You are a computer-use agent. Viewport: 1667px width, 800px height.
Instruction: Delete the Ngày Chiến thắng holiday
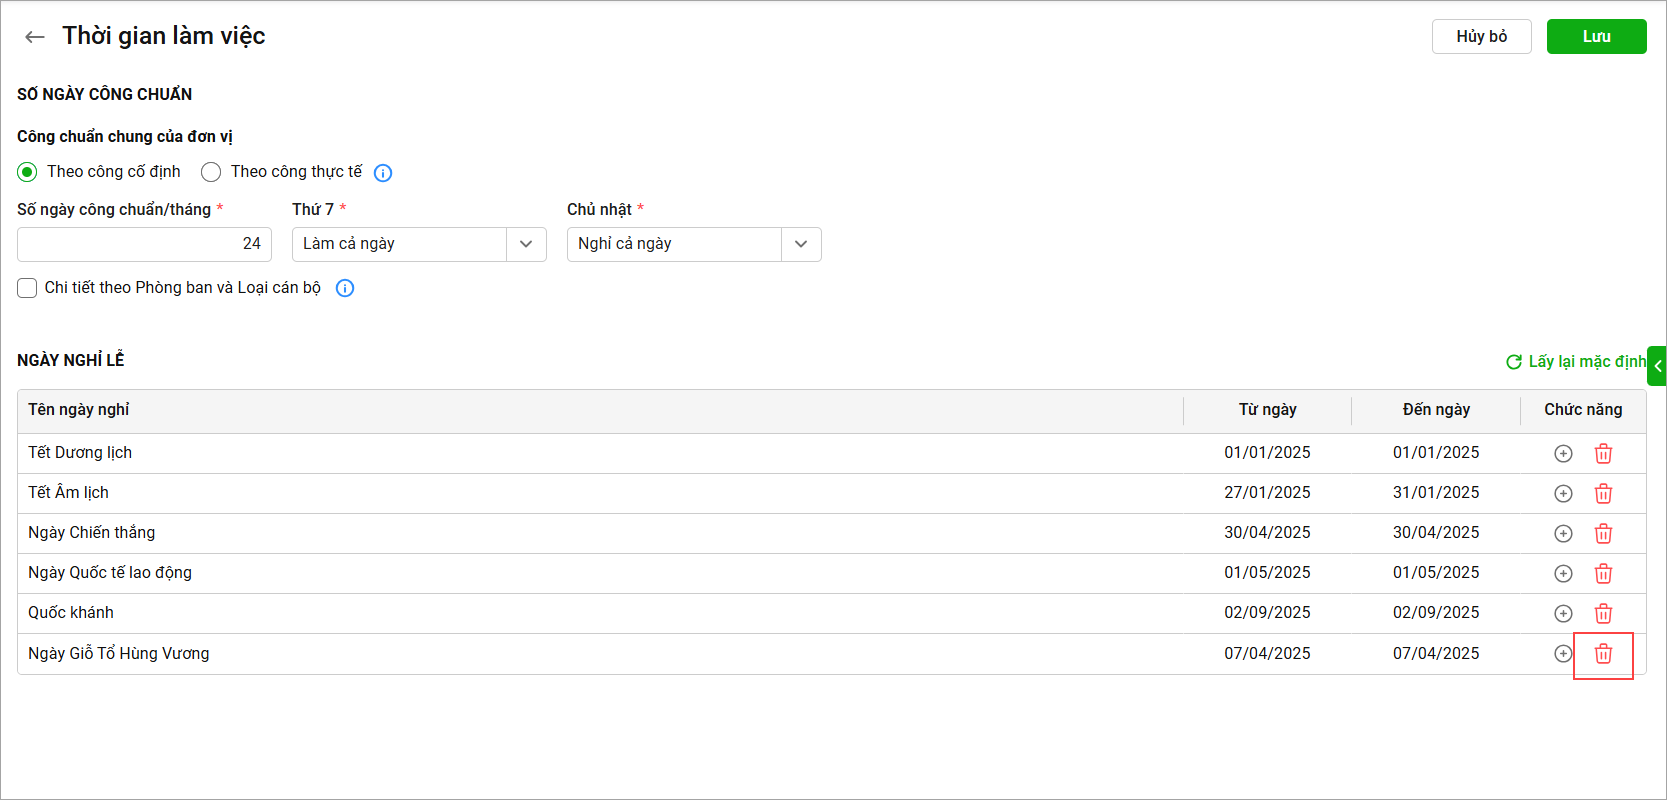pos(1603,533)
